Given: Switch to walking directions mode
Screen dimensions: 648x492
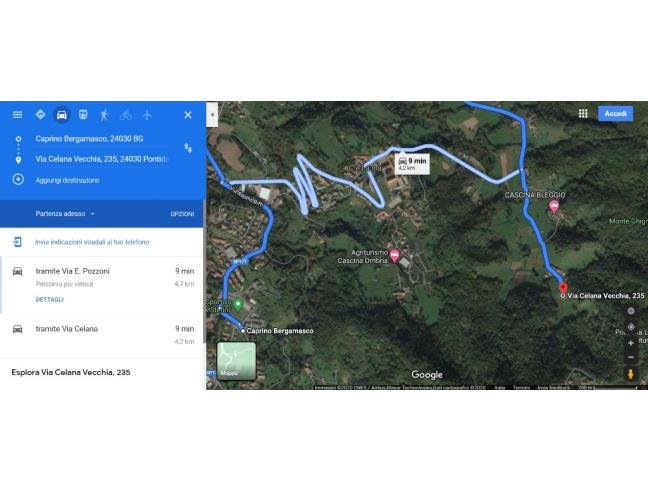Looking at the screenshot, I should click(x=104, y=115).
